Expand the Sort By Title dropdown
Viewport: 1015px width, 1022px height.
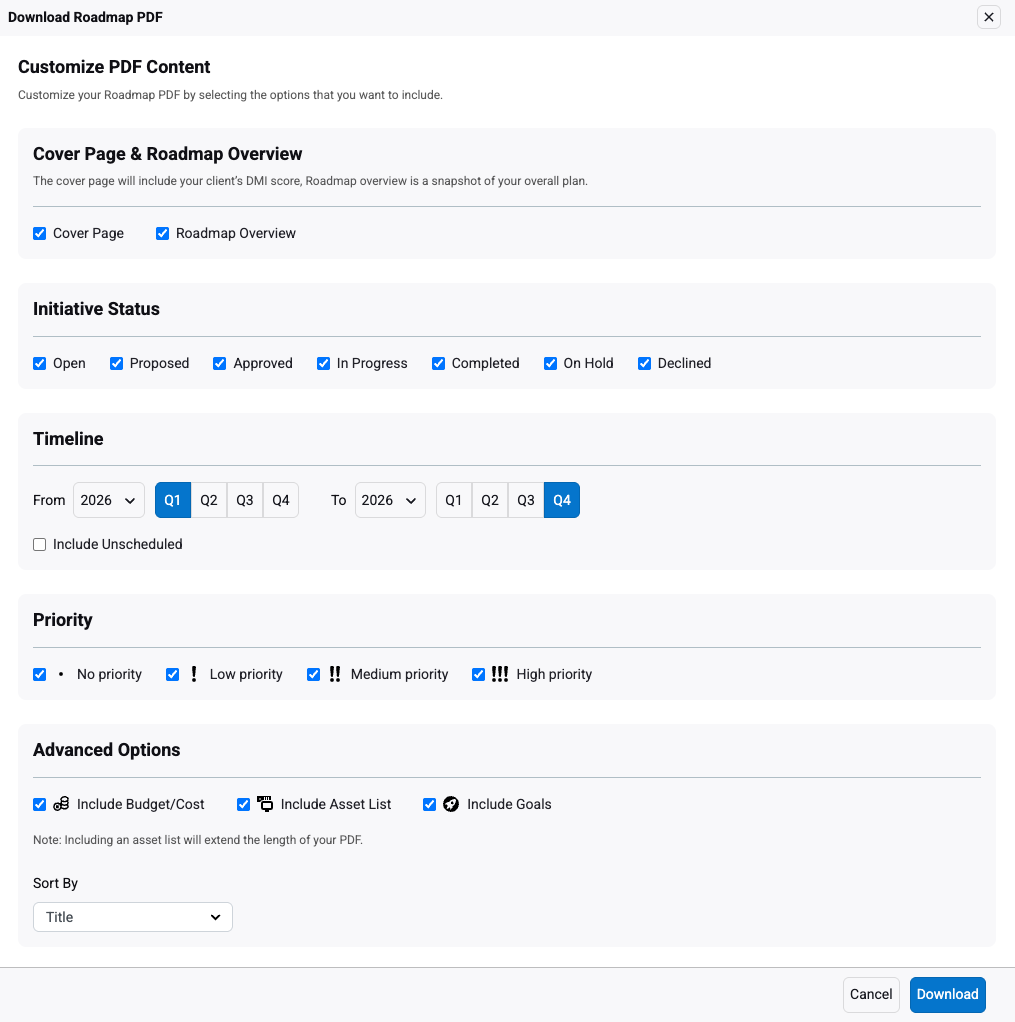click(x=133, y=917)
